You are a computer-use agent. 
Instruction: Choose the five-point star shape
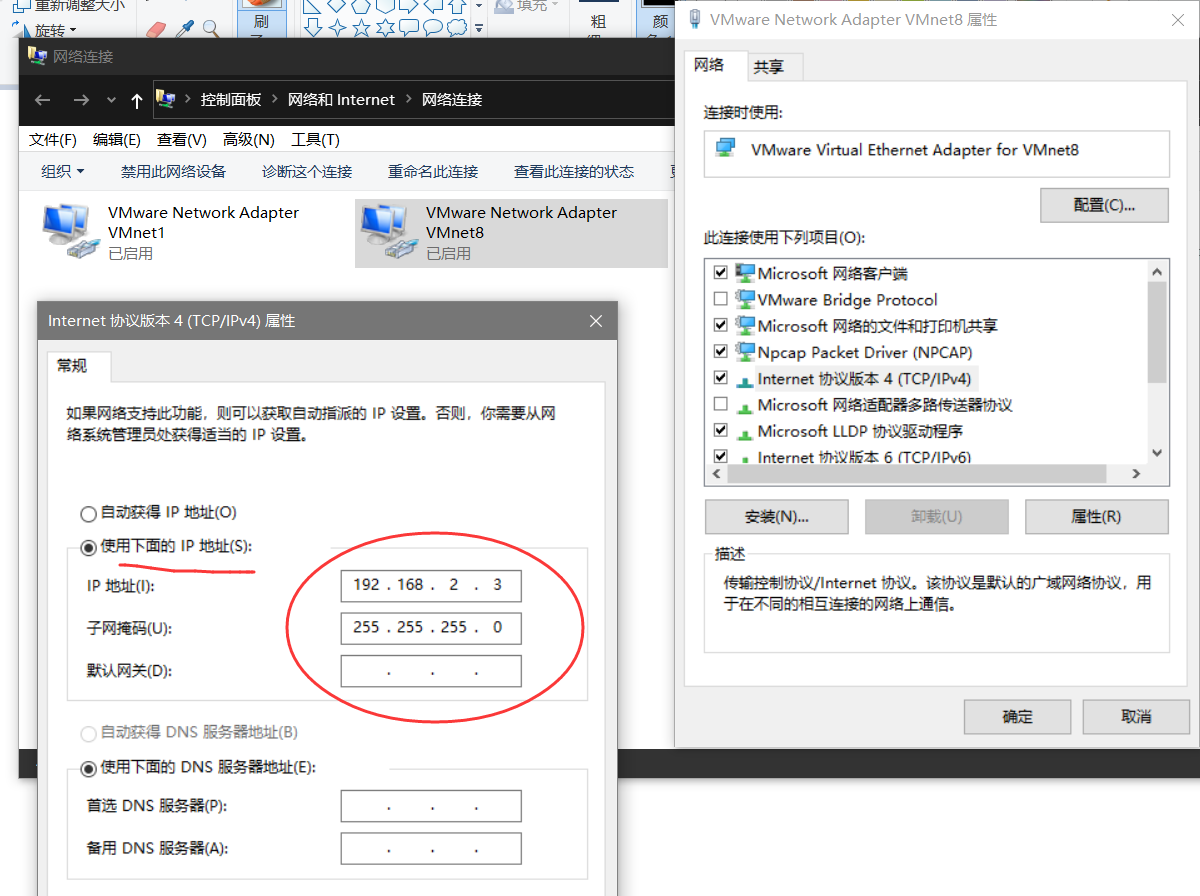[362, 27]
